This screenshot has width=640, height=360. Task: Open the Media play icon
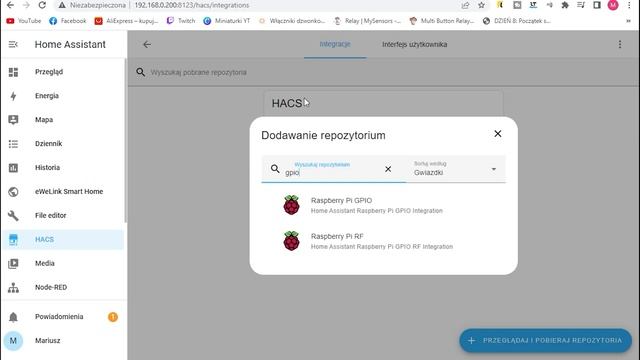[x=13, y=264]
